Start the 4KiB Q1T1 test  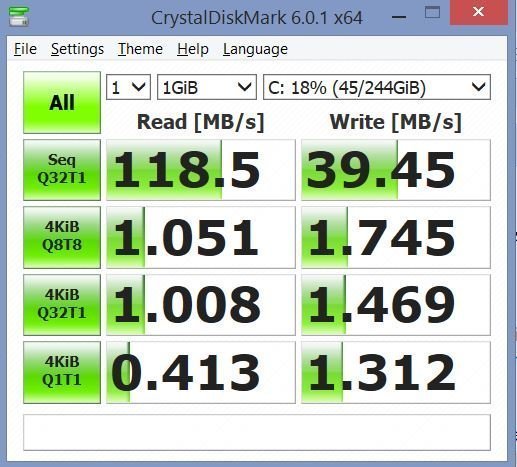[62, 372]
